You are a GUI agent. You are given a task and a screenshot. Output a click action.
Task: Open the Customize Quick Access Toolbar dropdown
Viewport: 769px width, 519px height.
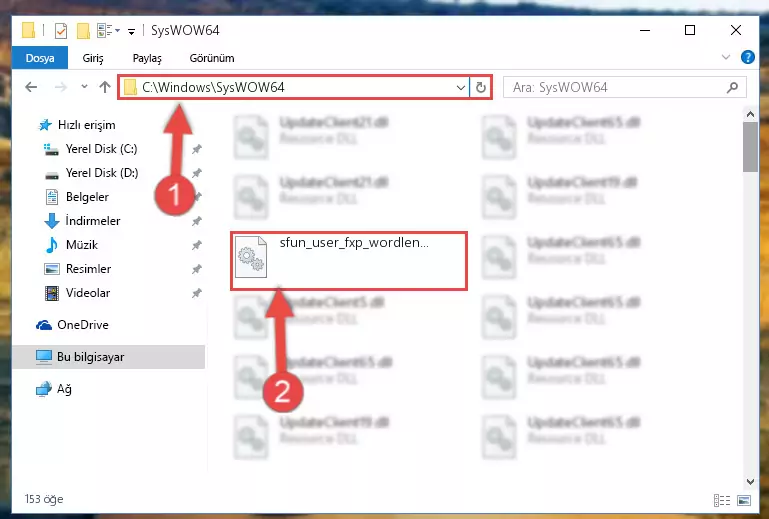pyautogui.click(x=131, y=31)
